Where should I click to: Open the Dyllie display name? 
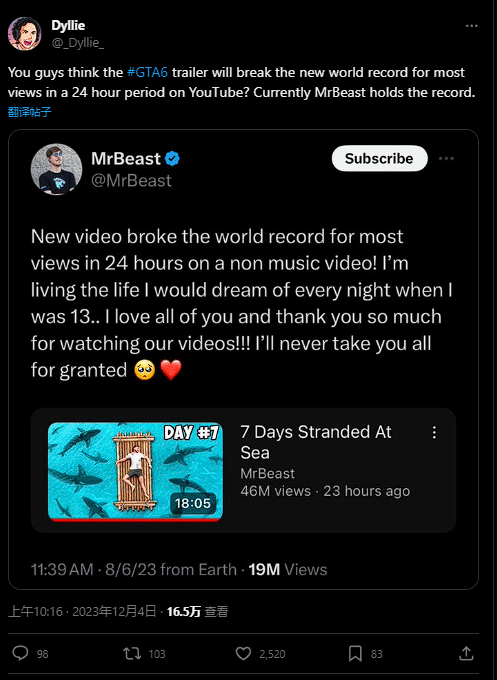68,25
